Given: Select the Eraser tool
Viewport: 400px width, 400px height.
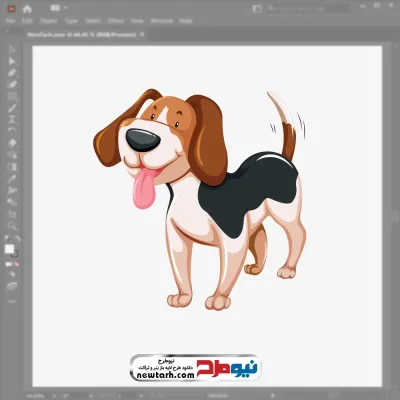Looking at the screenshot, I should 12,143.
